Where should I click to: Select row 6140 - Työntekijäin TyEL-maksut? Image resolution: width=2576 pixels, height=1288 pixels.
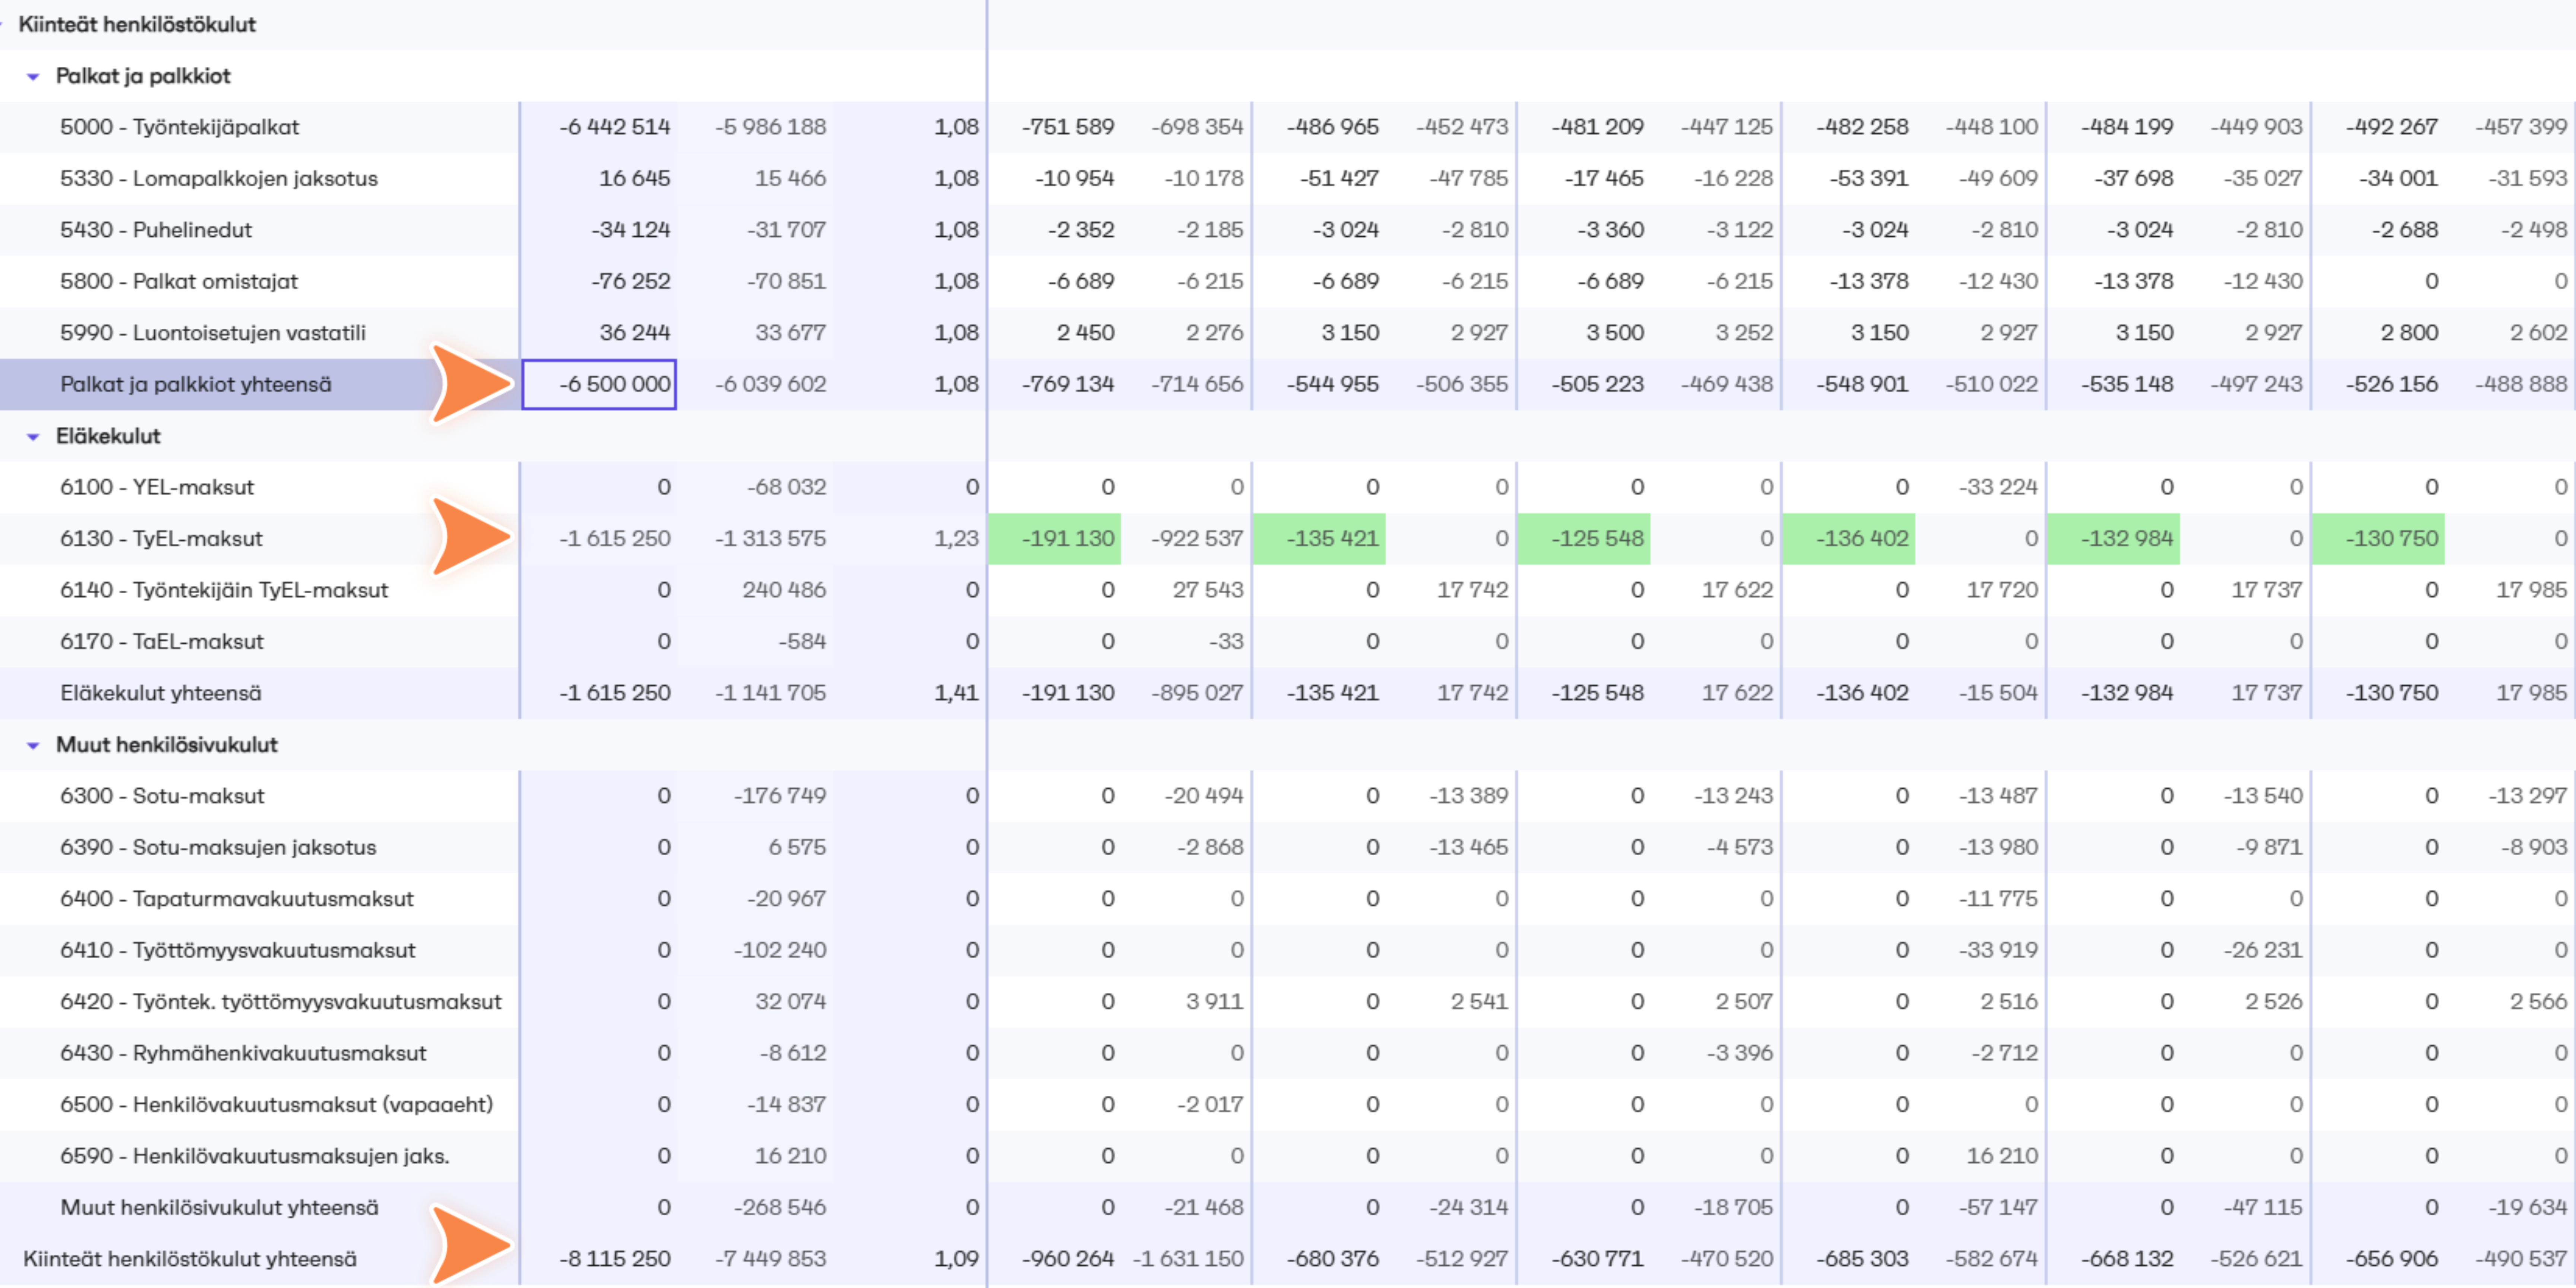click(x=1288, y=590)
